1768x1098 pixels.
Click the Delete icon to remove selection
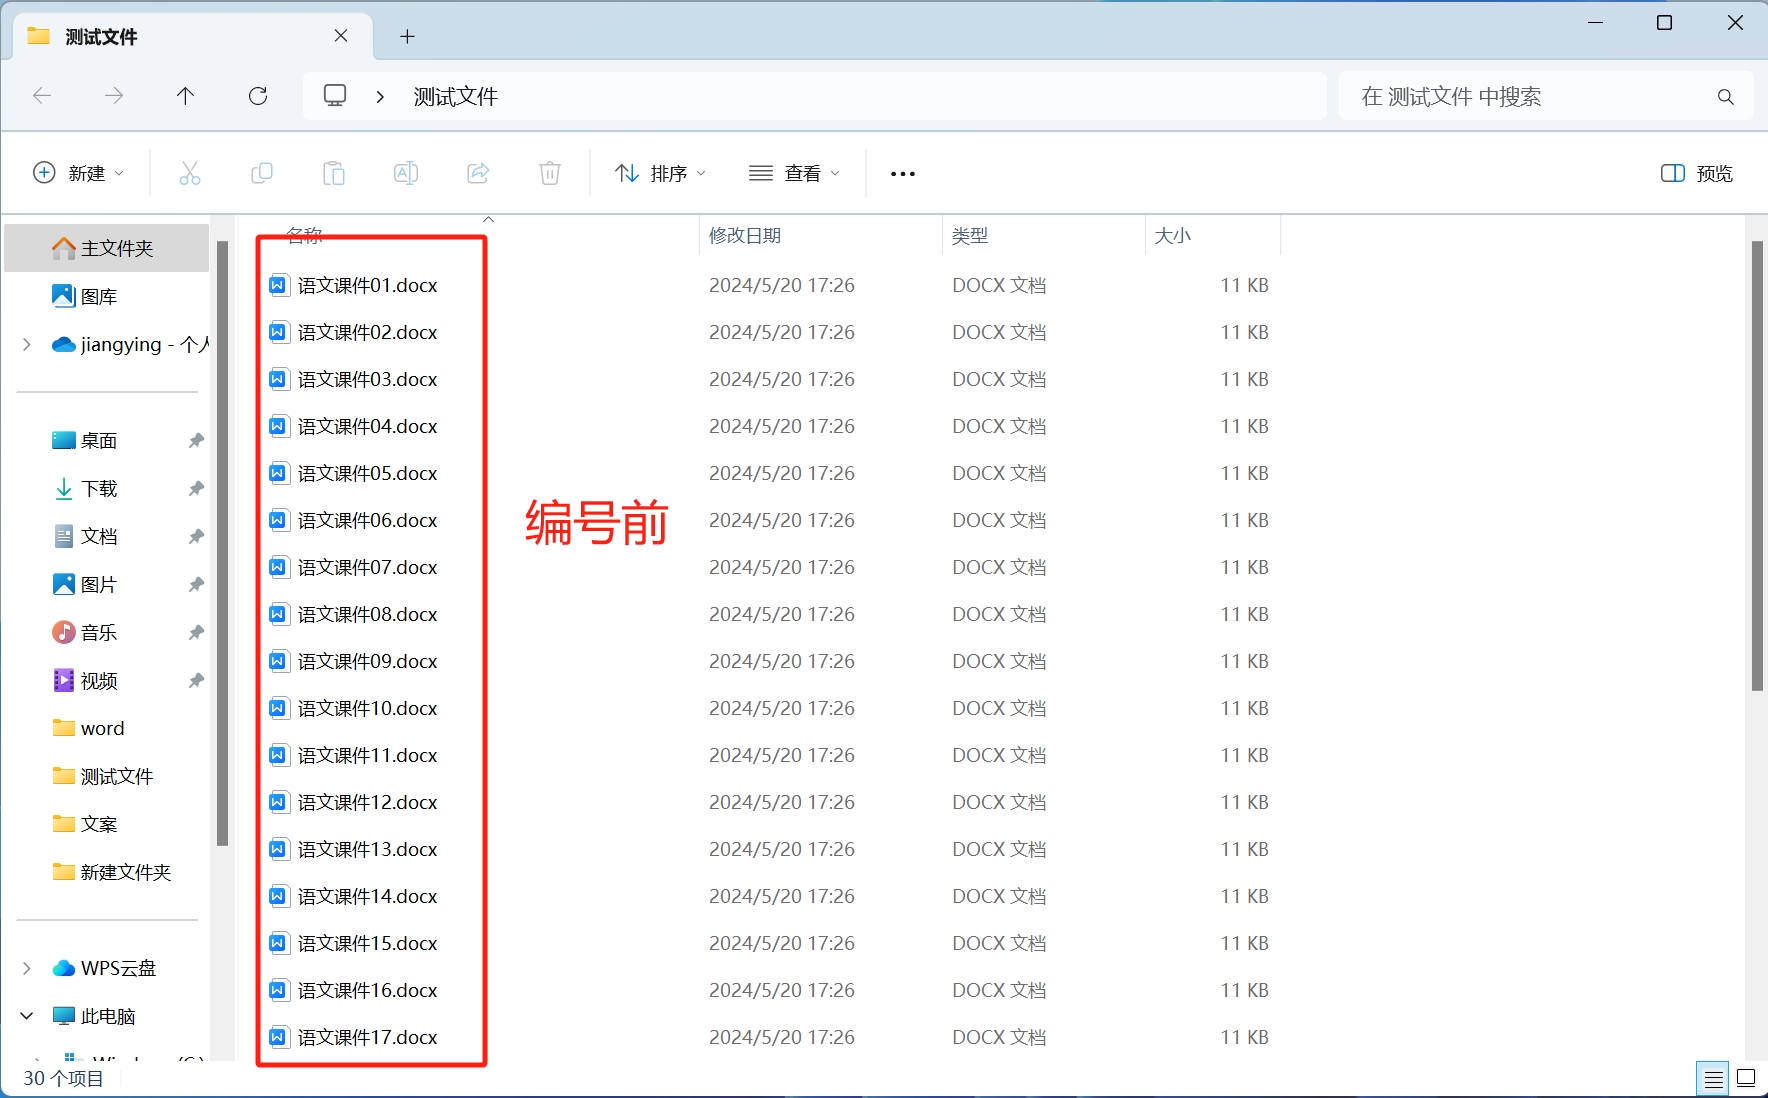point(549,172)
